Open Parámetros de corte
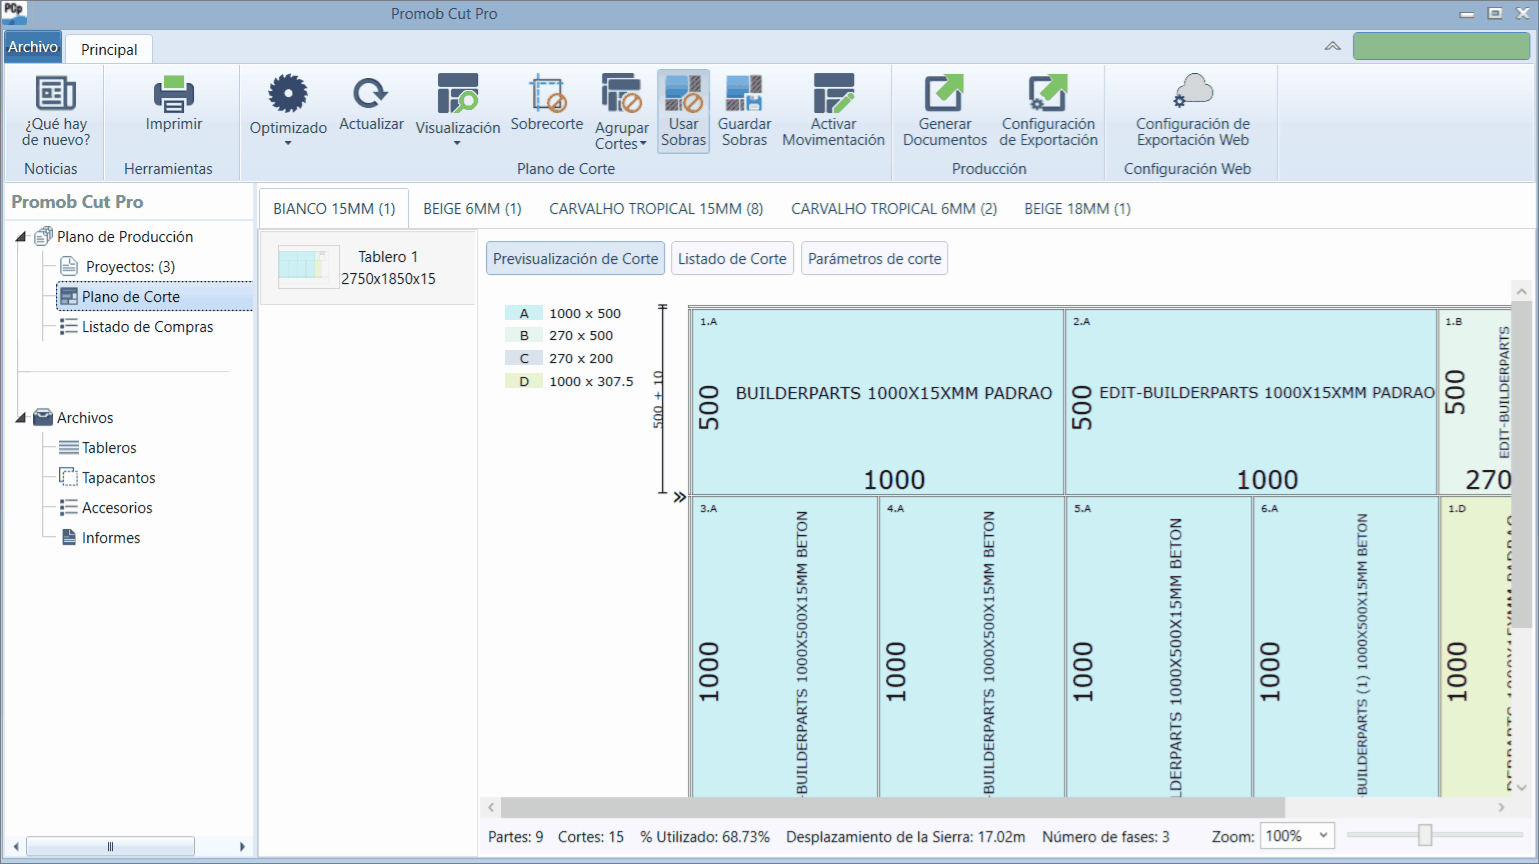The height and width of the screenshot is (864, 1539). [x=874, y=258]
